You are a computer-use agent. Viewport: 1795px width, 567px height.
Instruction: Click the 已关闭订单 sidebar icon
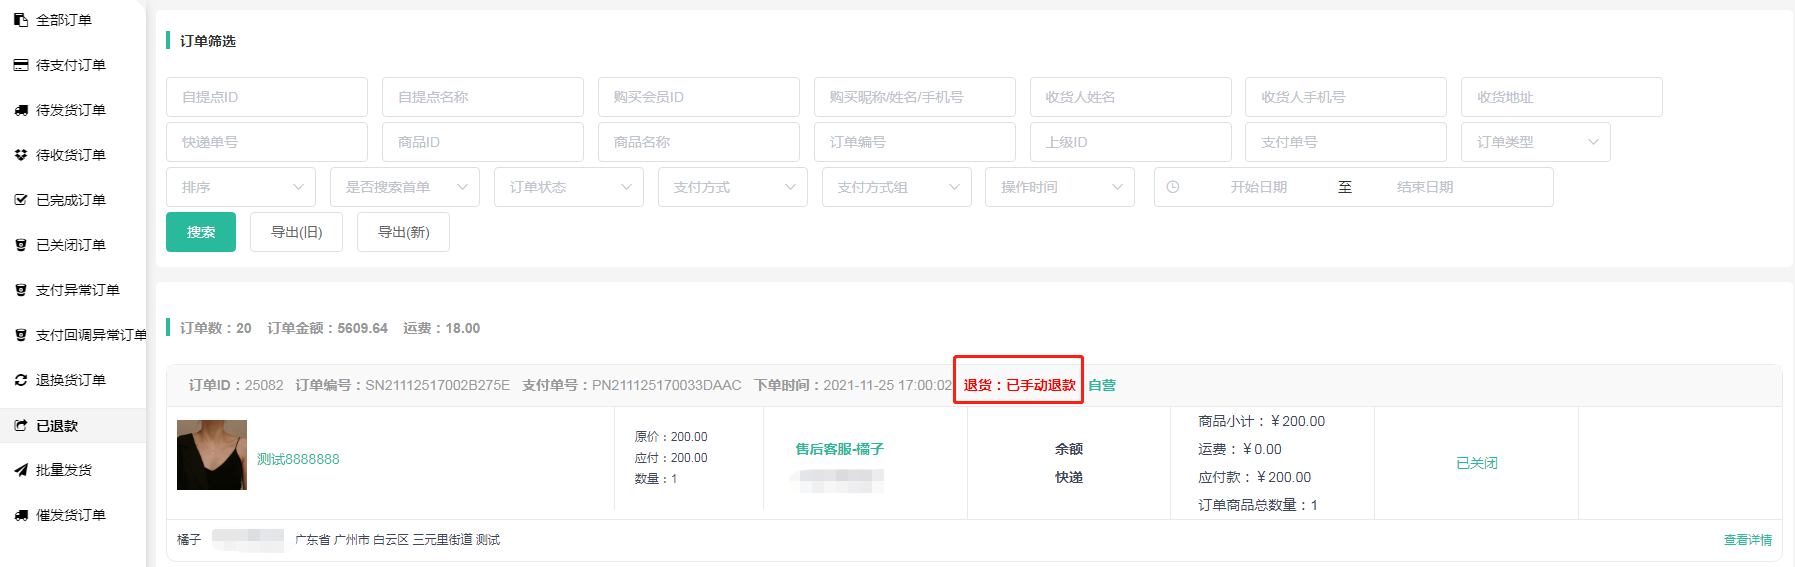tap(21, 245)
